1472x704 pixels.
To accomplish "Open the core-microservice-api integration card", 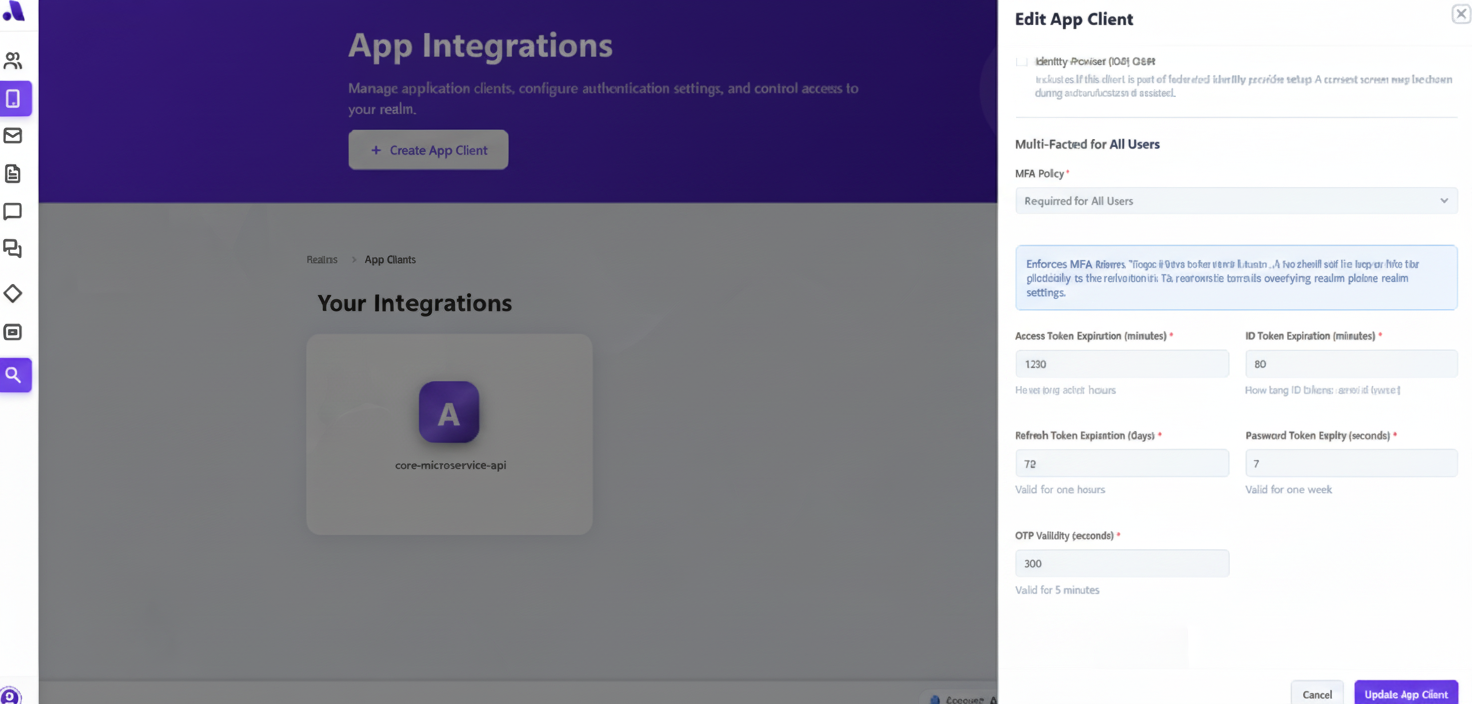I will (448, 434).
